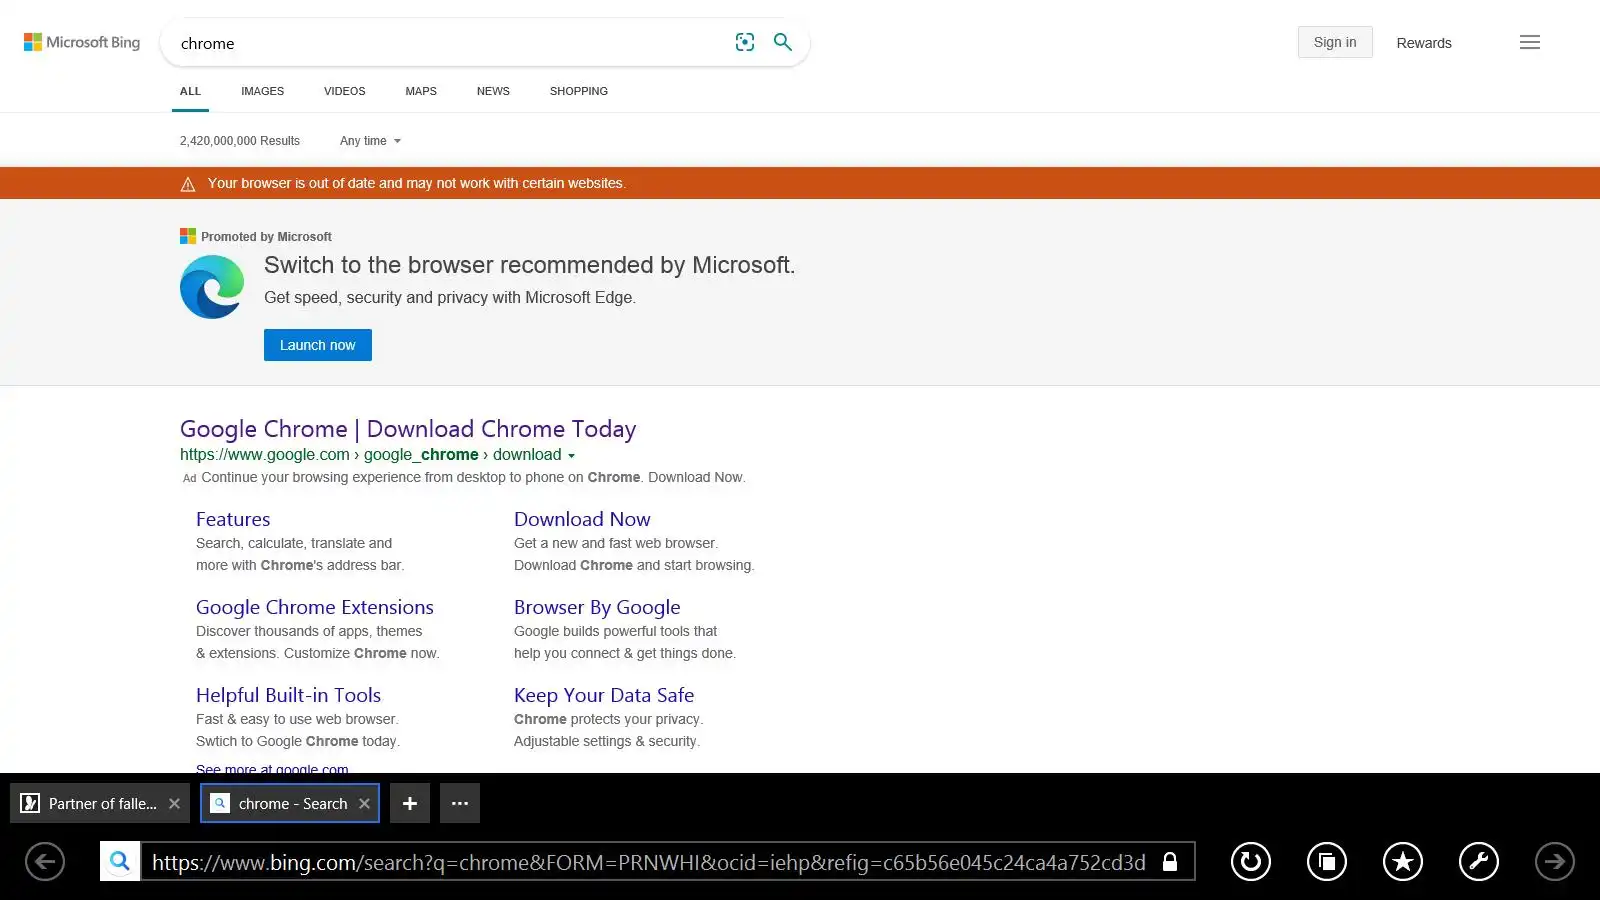Select the ALL search tab
Screen dimensions: 1600x900
point(190,91)
